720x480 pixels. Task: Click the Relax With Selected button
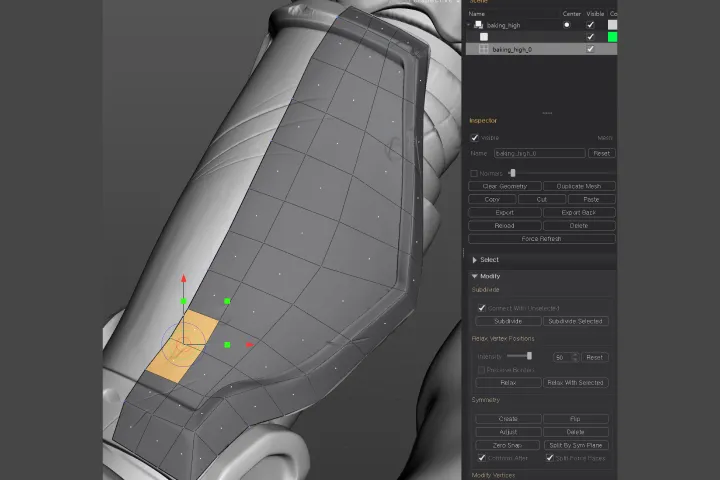click(576, 383)
